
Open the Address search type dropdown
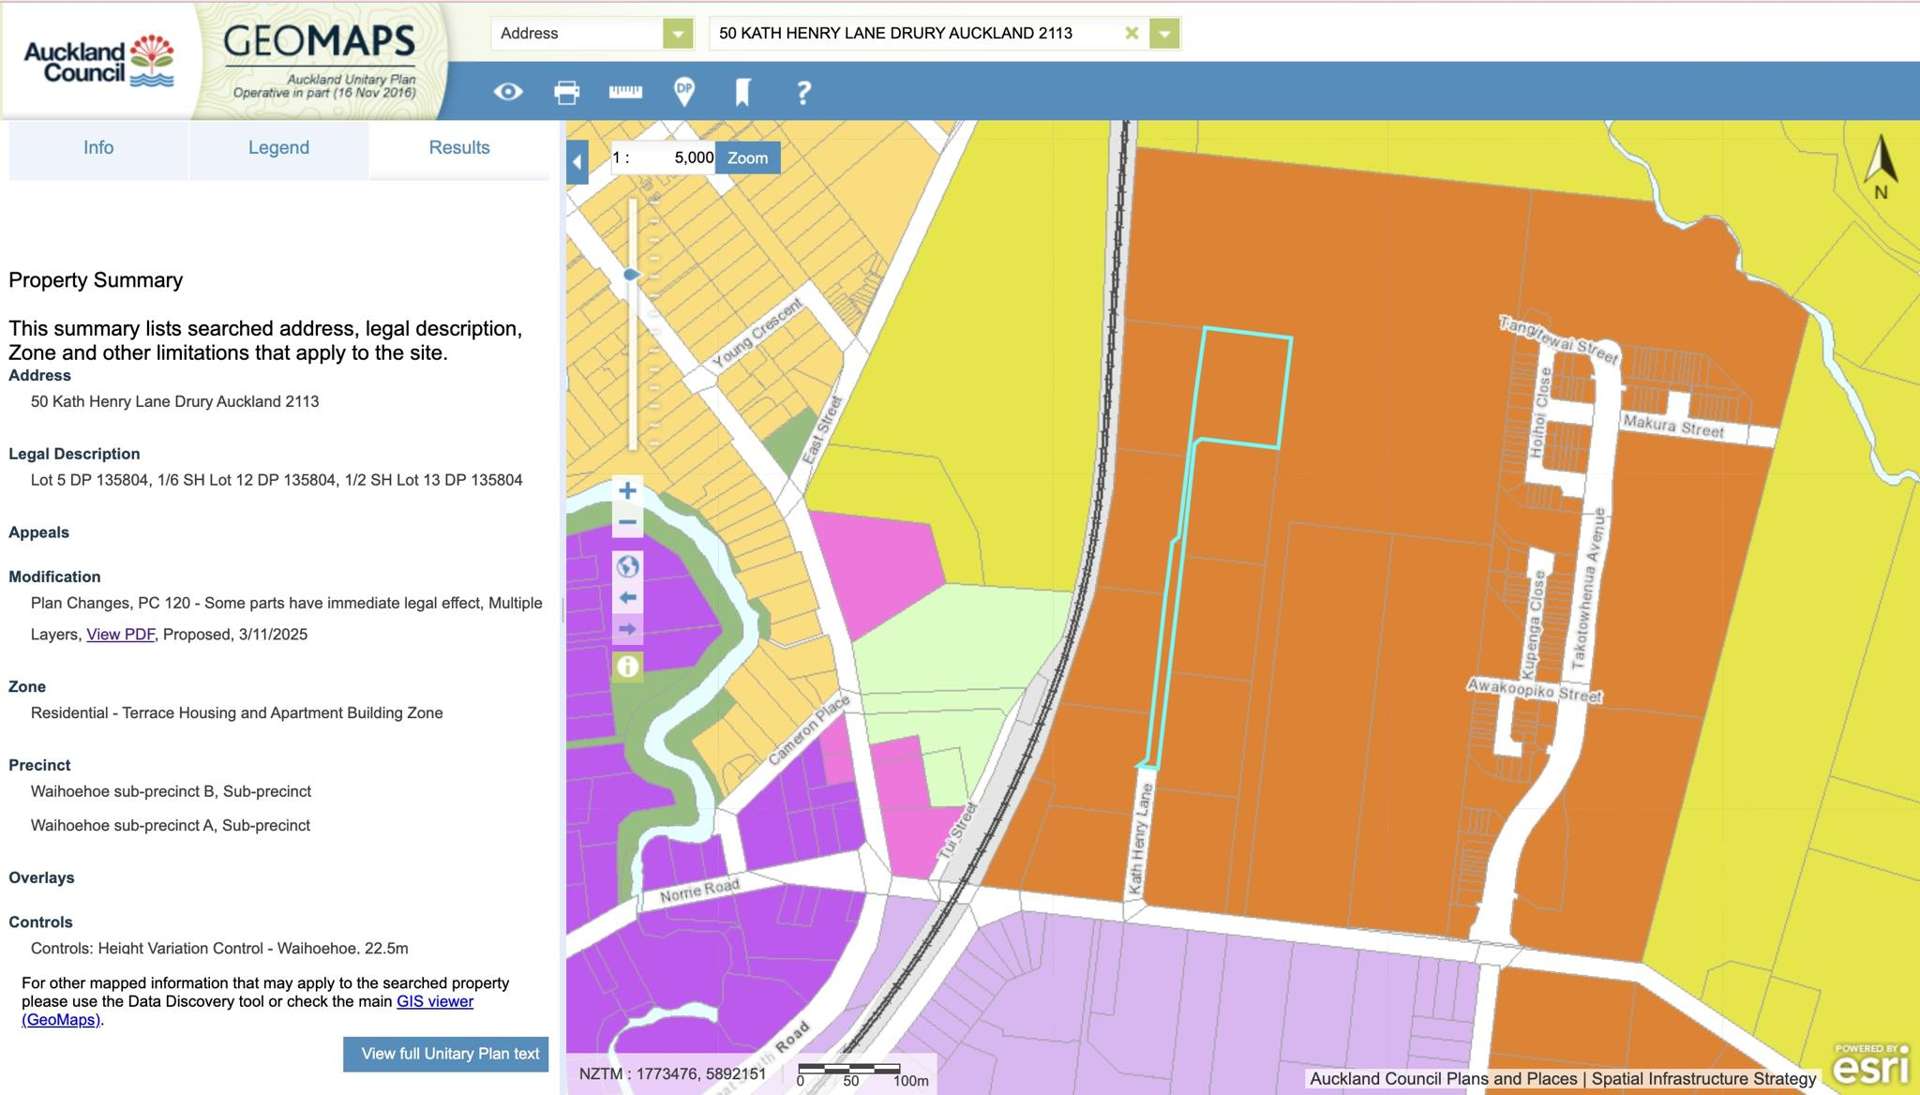click(677, 33)
